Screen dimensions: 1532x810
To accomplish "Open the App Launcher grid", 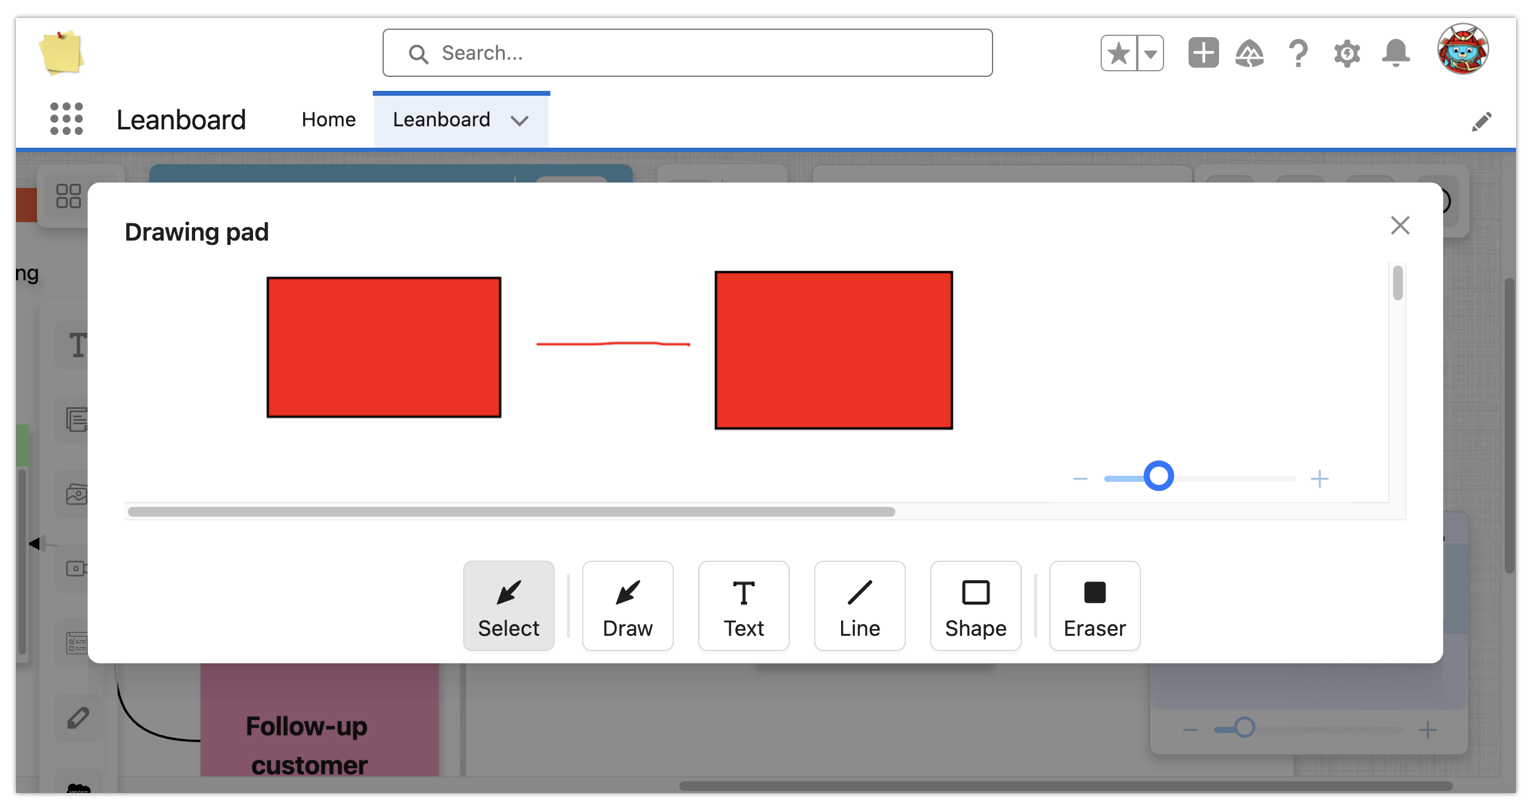I will pyautogui.click(x=66, y=119).
